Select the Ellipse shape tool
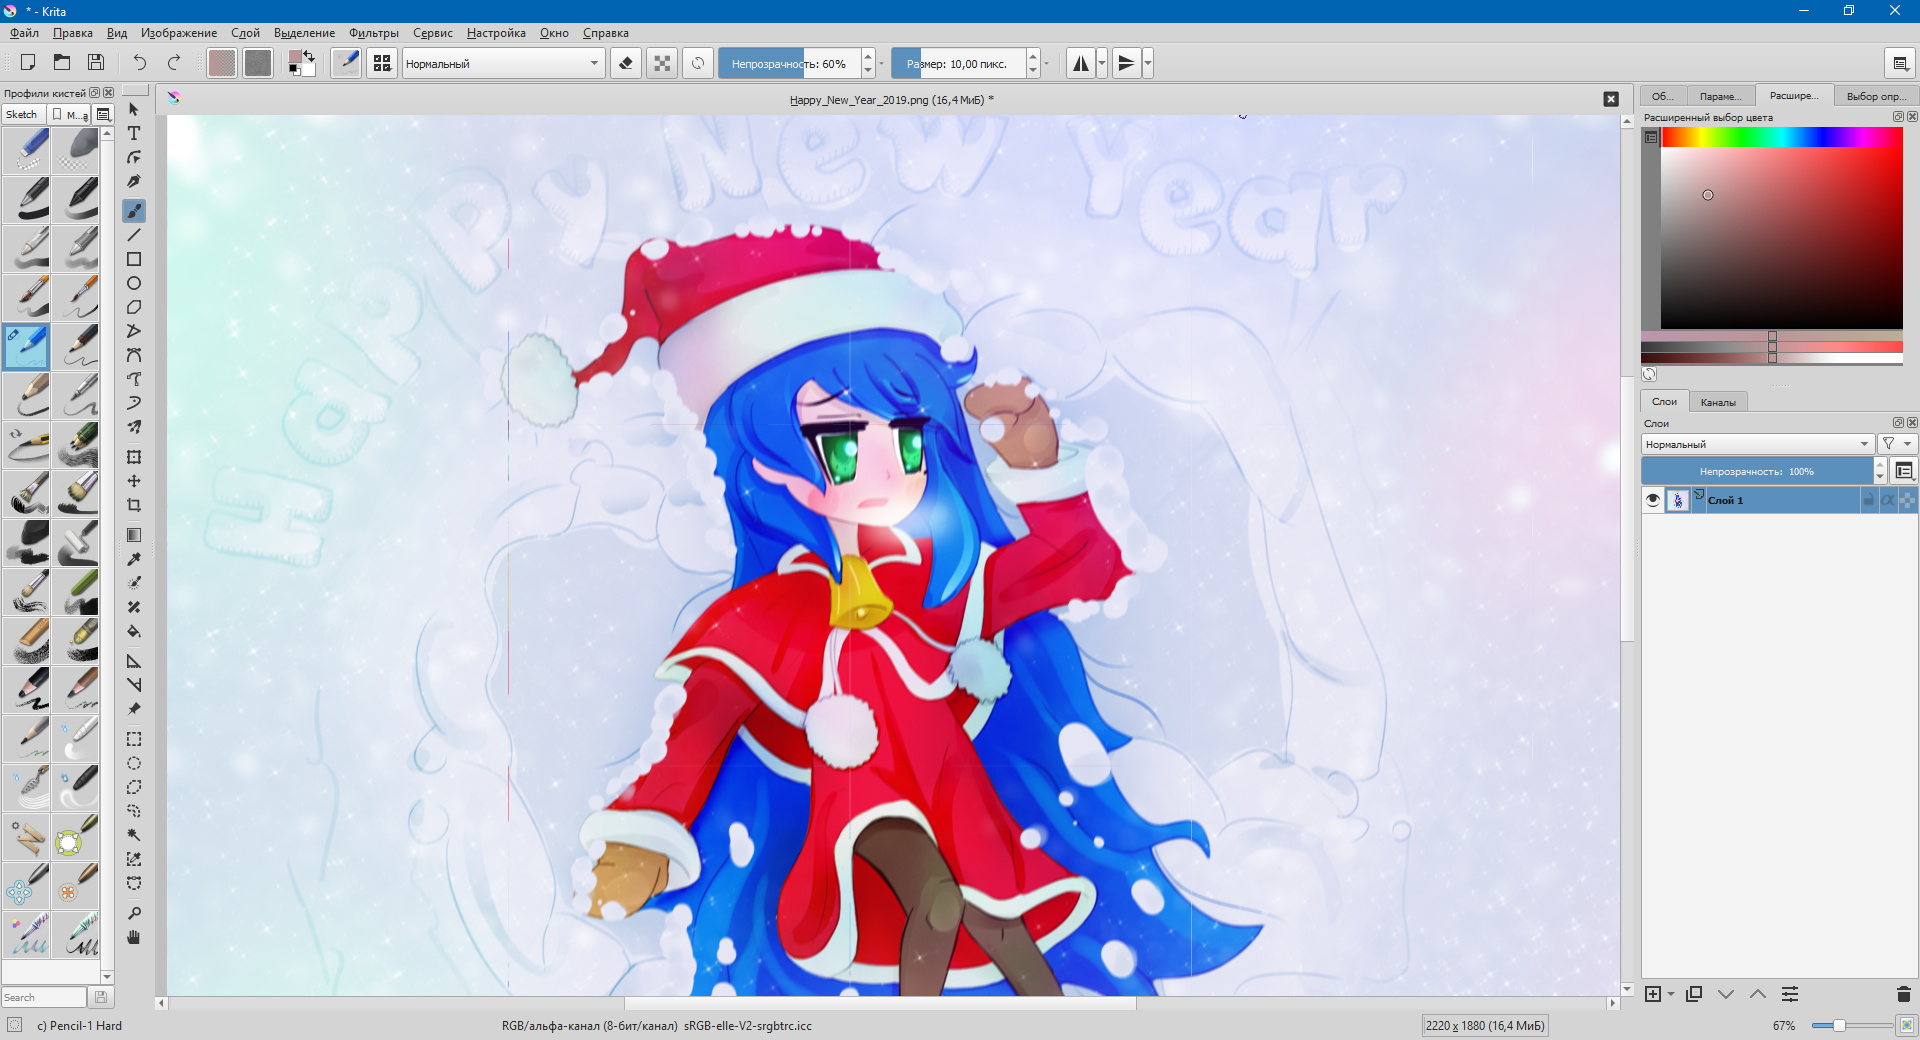The height and width of the screenshot is (1040, 1920). pos(134,283)
